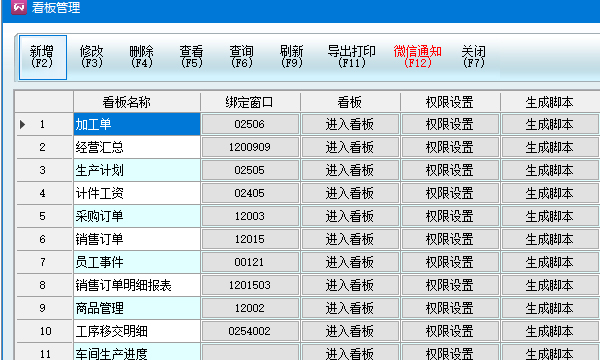Click 生成脚本 for the 加工单 row
The height and width of the screenshot is (360, 600).
pyautogui.click(x=550, y=124)
